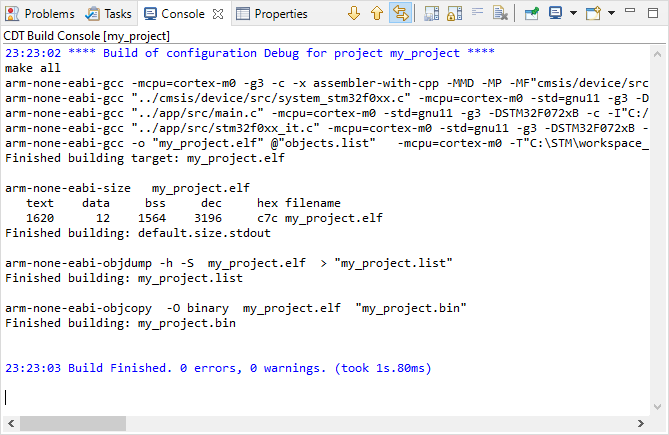Click horizontal scrollbar left arrow

pos(11,423)
